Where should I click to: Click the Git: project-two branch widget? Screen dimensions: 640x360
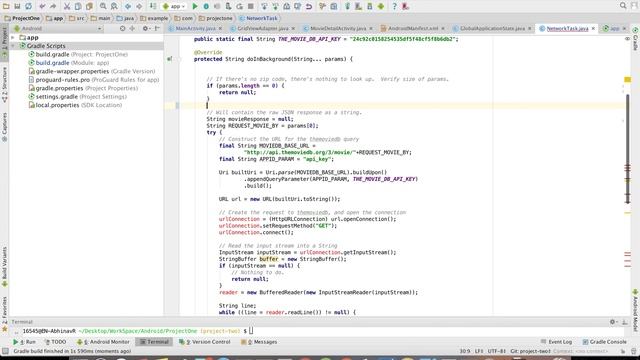530,351
